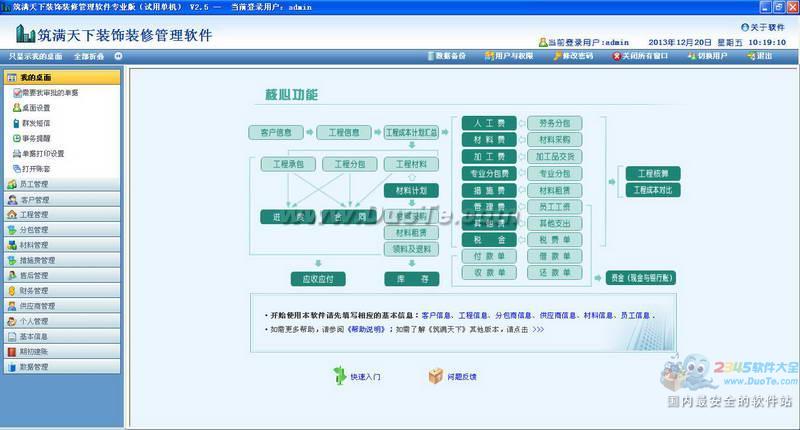Open the 分包商信息 link
This screenshot has width=800, height=430.
[514, 316]
